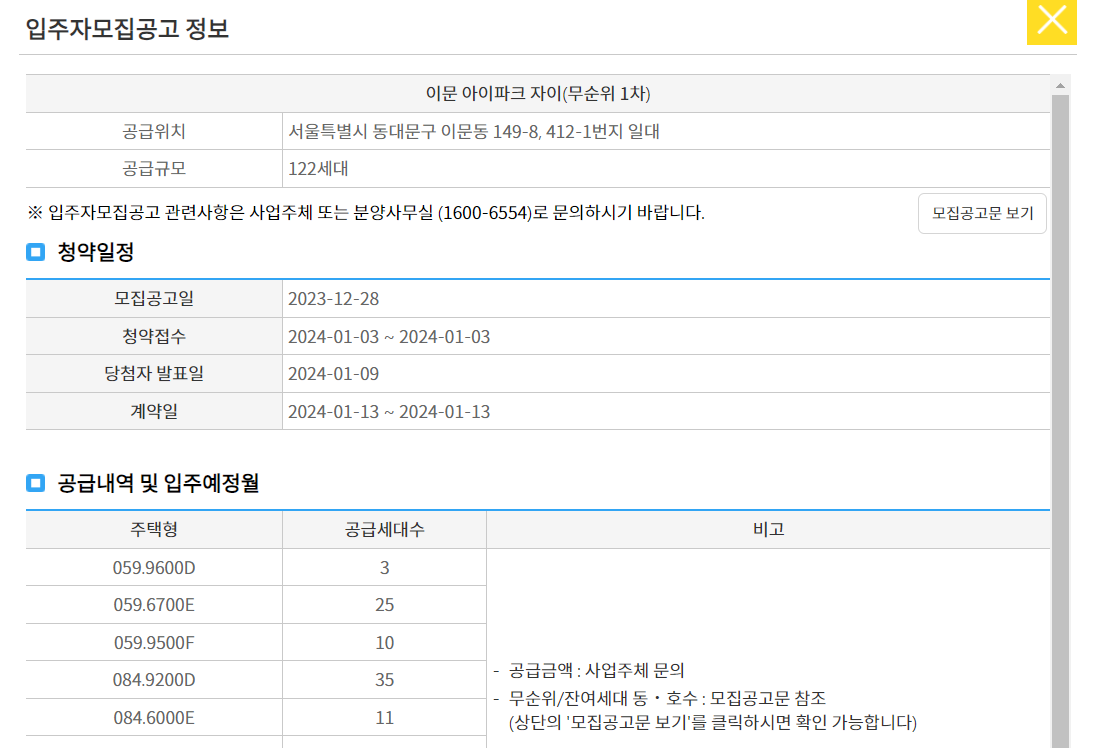The height and width of the screenshot is (748, 1099).
Task: Click the supply count 3 for 059.9600D
Action: (384, 568)
